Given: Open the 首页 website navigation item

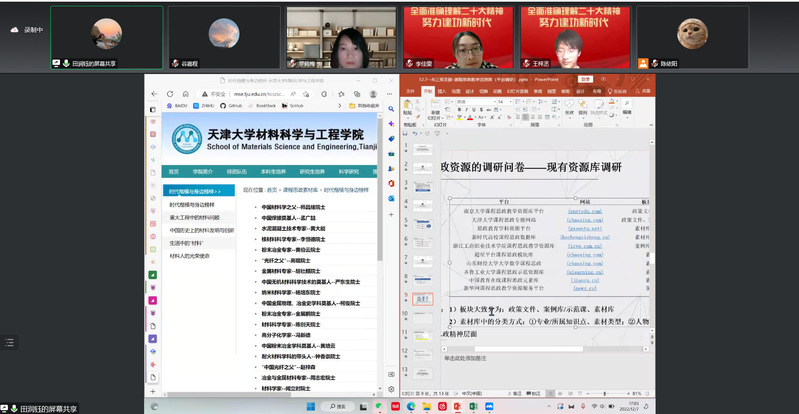Looking at the screenshot, I should point(174,171).
